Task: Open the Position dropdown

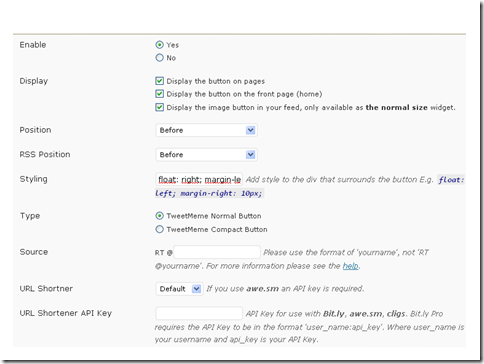Action: [x=206, y=130]
